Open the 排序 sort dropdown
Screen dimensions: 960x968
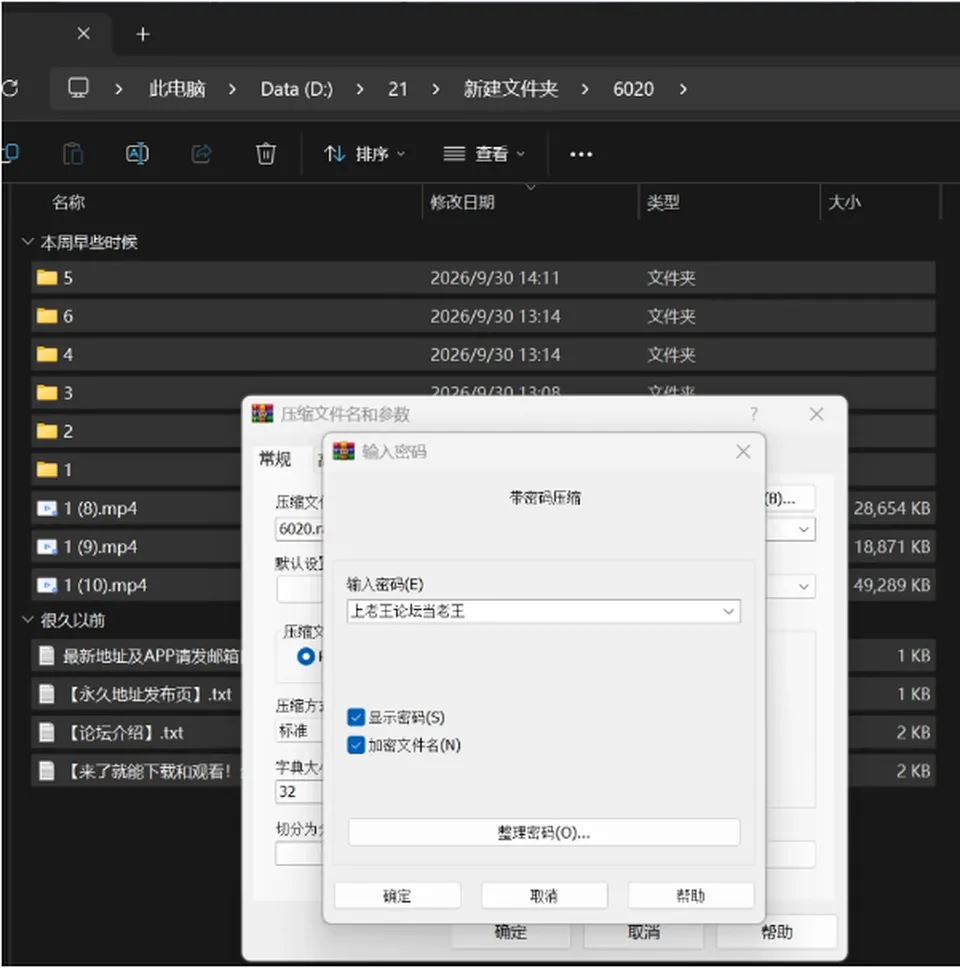click(x=364, y=154)
